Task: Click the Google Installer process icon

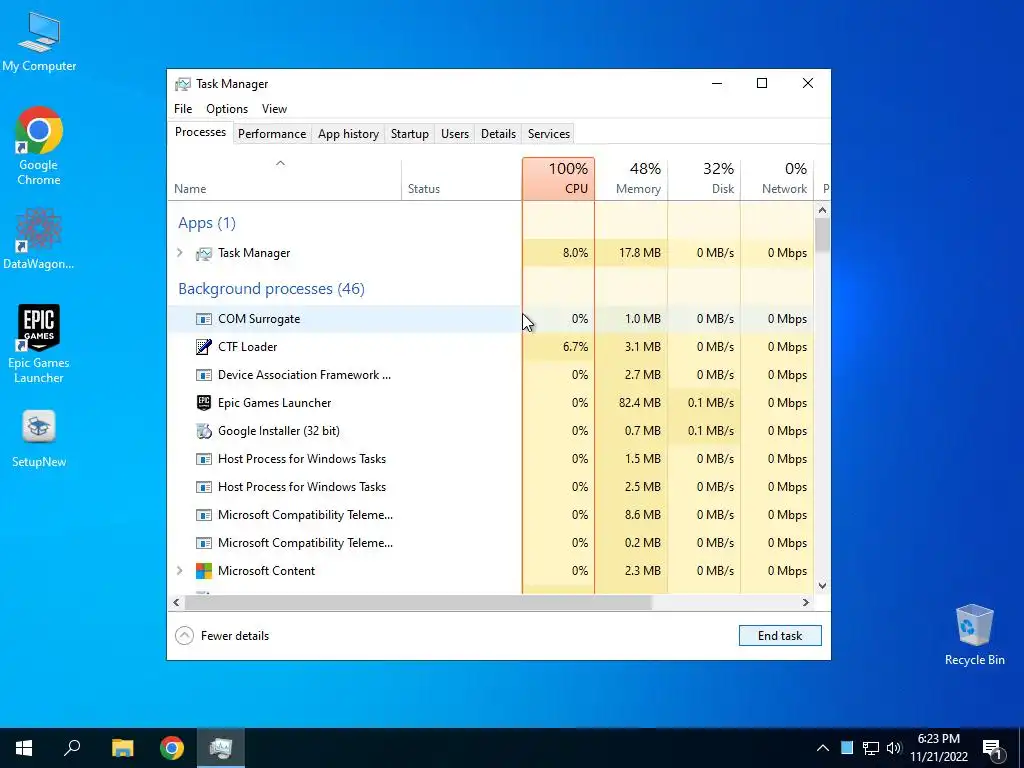Action: [204, 431]
